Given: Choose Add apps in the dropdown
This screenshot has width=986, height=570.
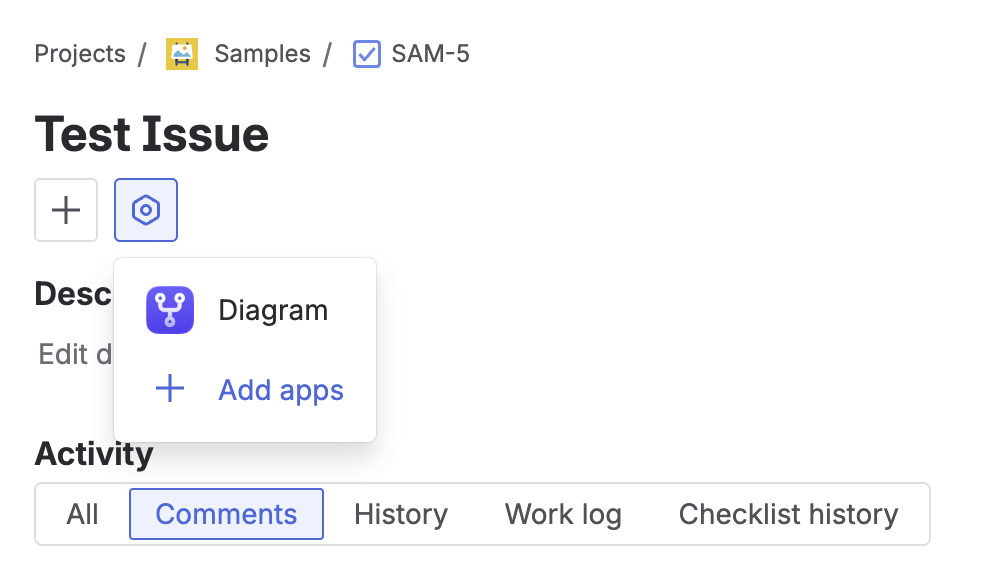Looking at the screenshot, I should click(281, 390).
